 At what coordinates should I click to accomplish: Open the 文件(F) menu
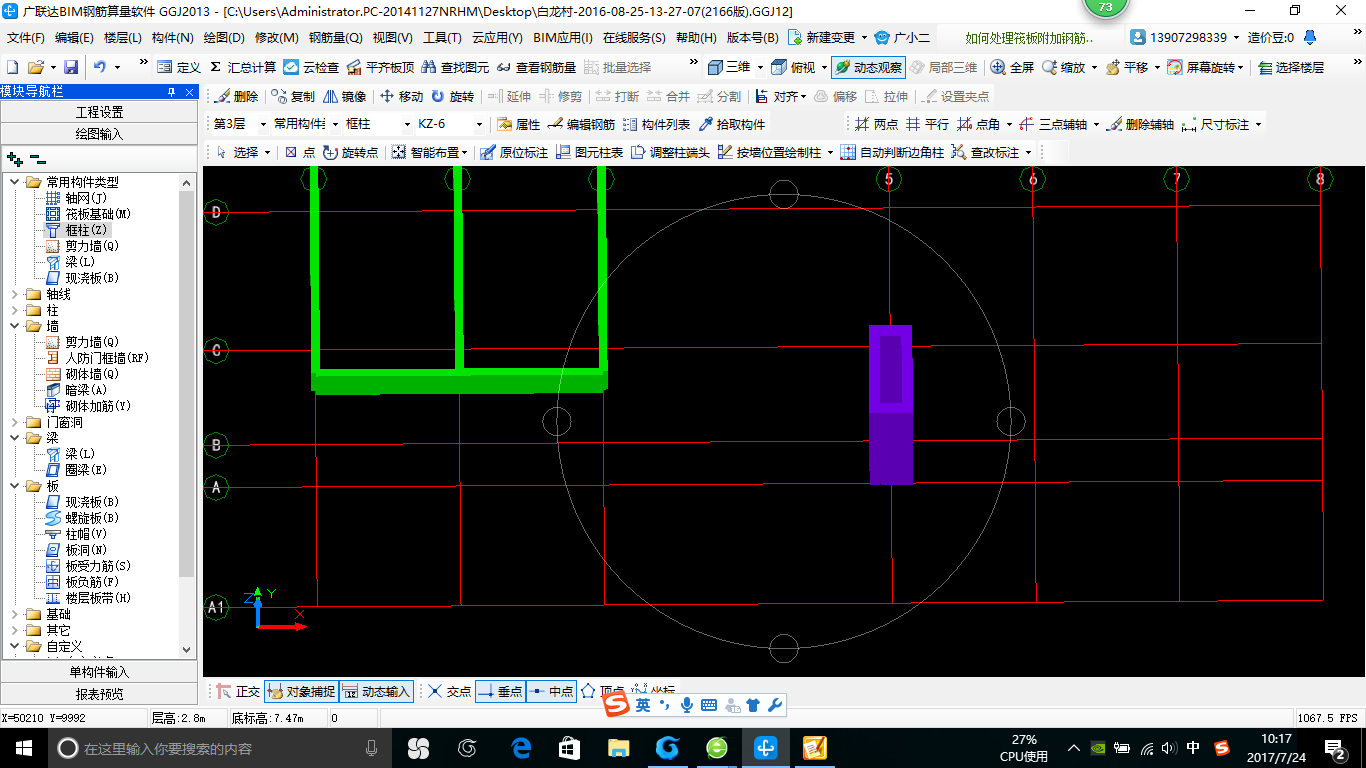tap(26, 38)
